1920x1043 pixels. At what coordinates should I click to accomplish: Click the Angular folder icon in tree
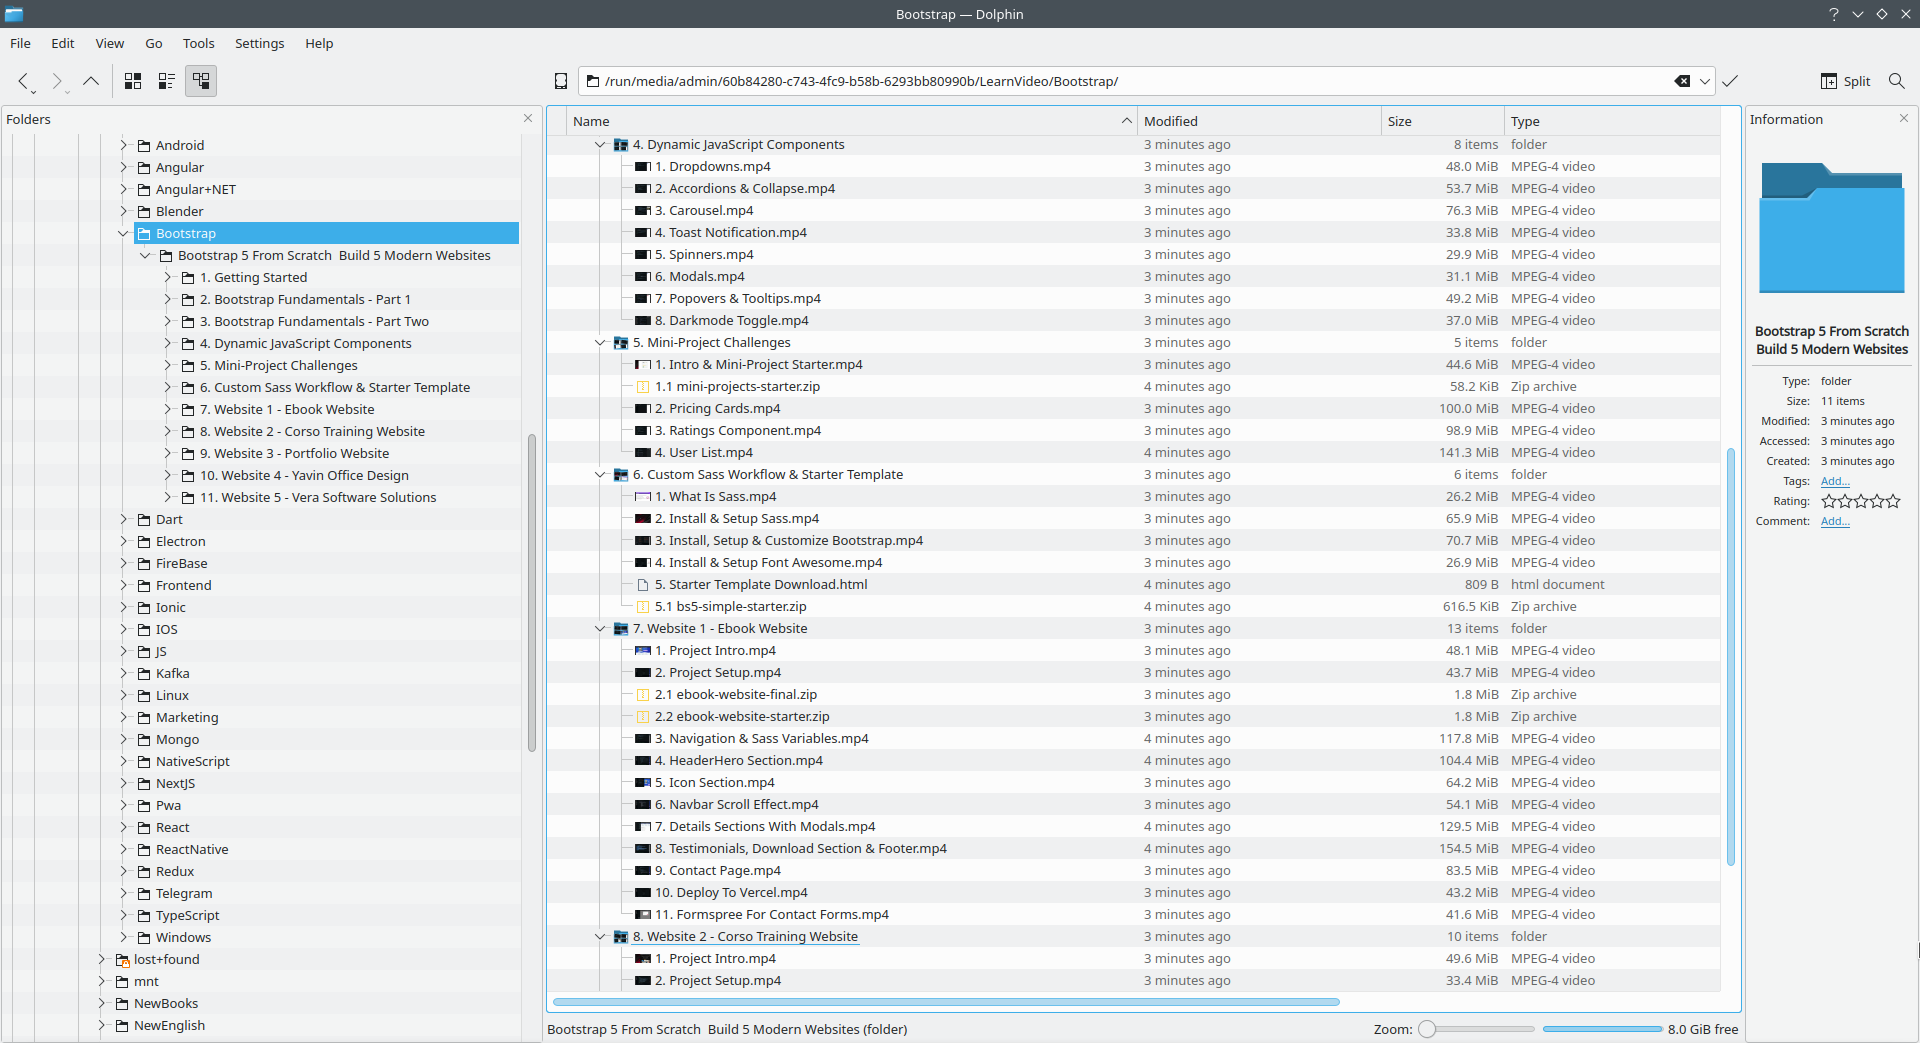pos(144,167)
